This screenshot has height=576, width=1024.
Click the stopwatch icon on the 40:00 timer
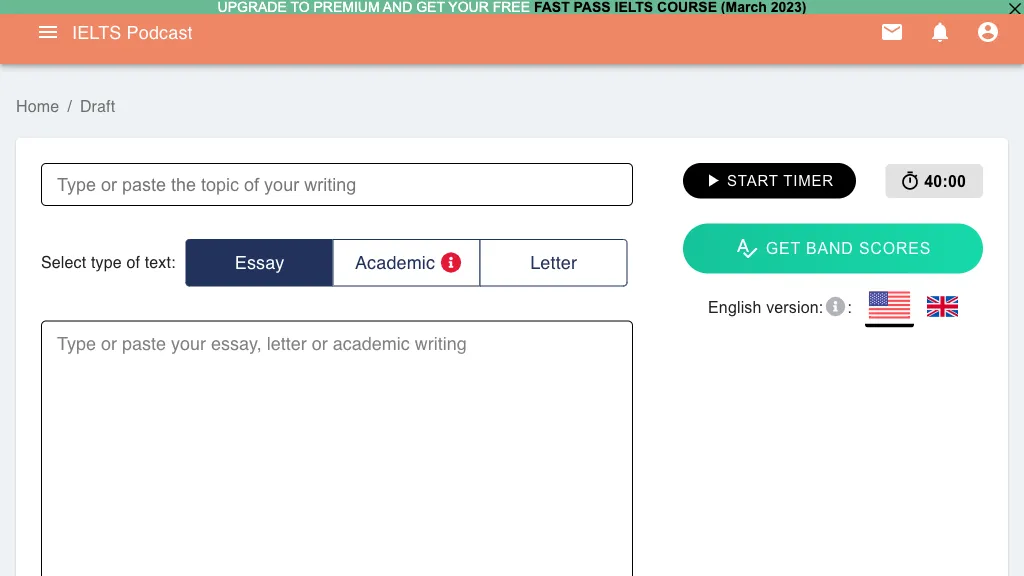pos(909,181)
